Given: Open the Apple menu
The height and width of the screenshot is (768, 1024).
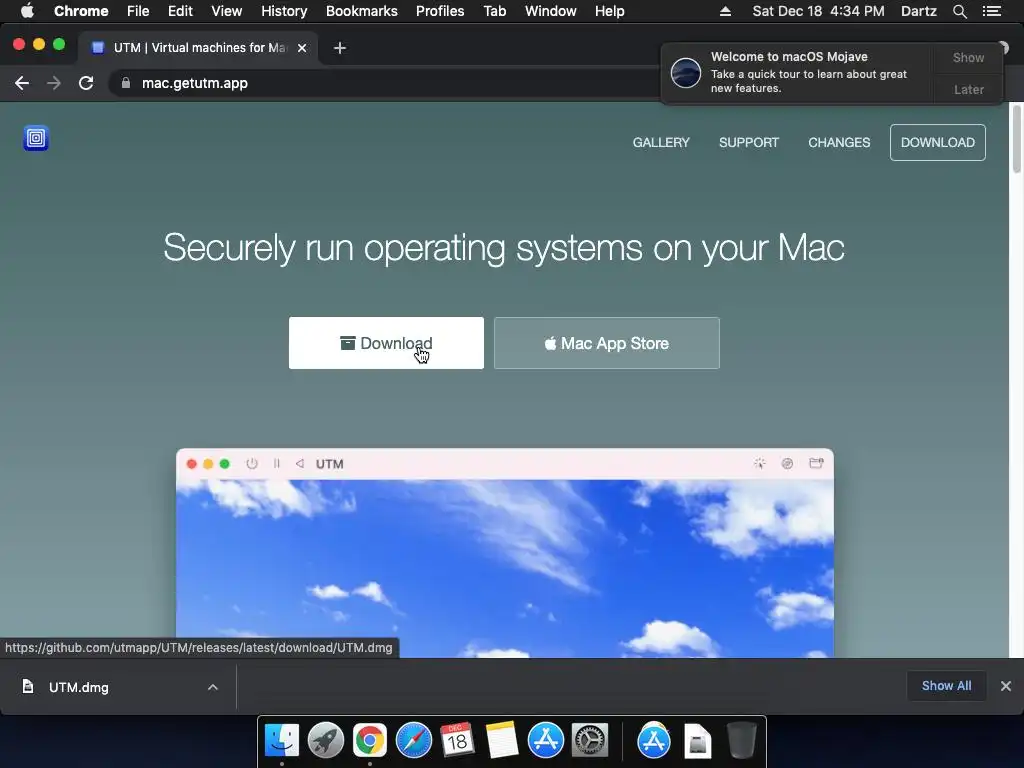Looking at the screenshot, I should tap(27, 11).
